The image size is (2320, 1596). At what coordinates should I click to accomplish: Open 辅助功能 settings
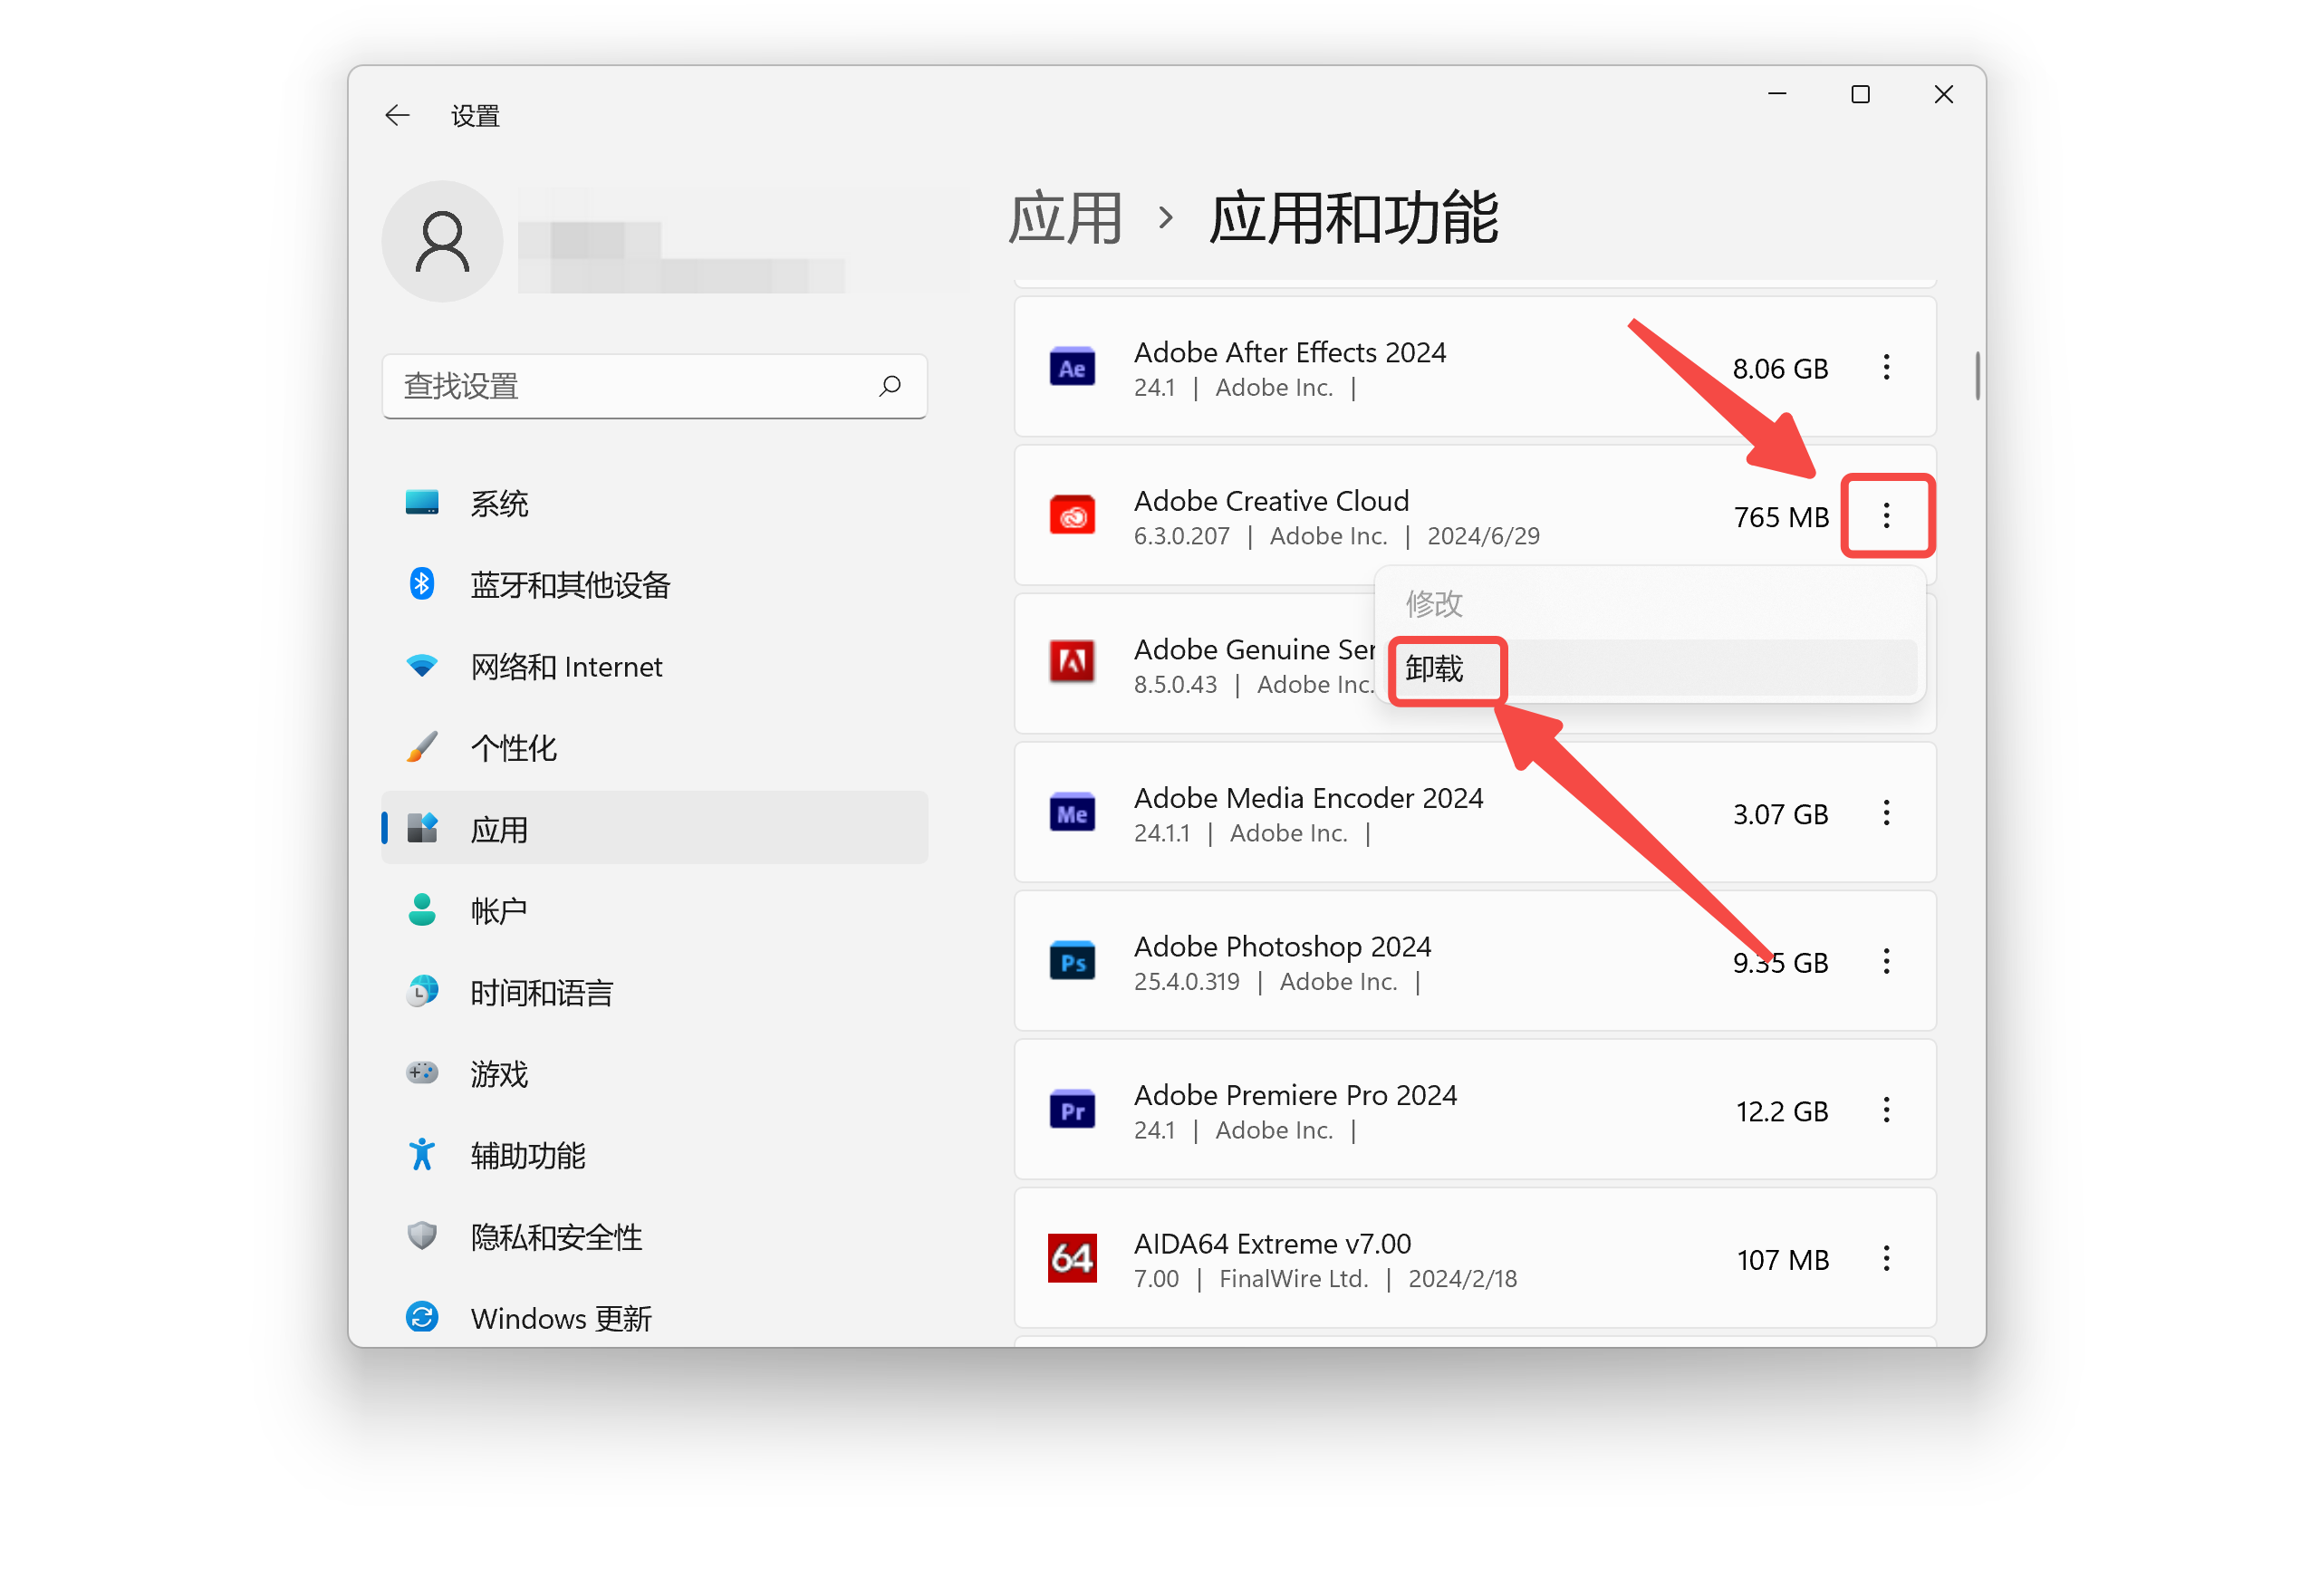click(x=654, y=1155)
